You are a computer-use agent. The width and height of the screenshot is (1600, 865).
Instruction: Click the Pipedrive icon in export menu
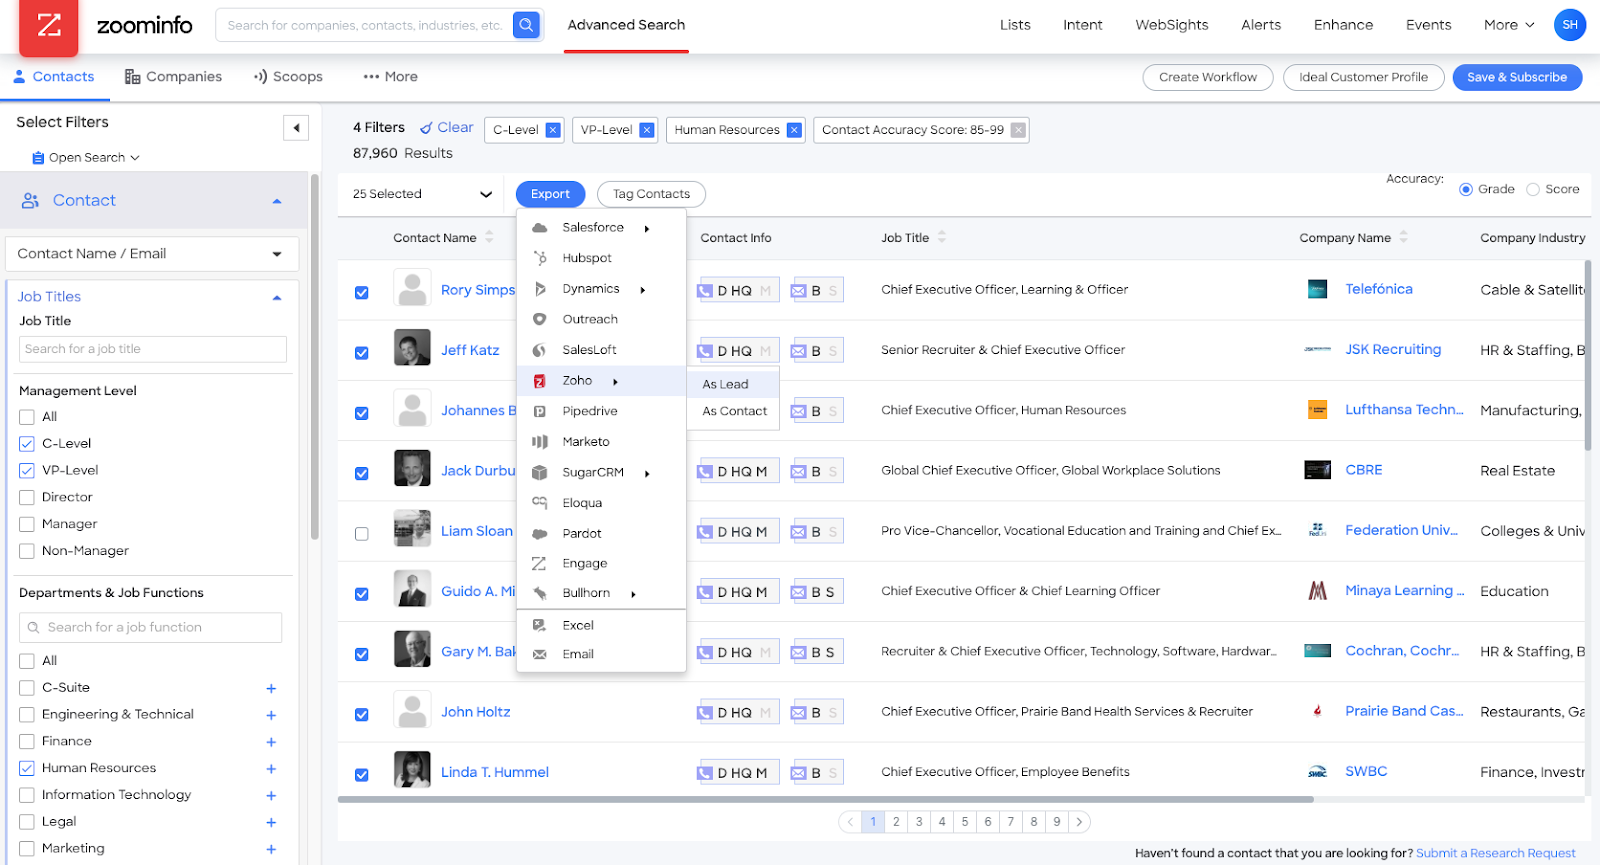pyautogui.click(x=540, y=411)
